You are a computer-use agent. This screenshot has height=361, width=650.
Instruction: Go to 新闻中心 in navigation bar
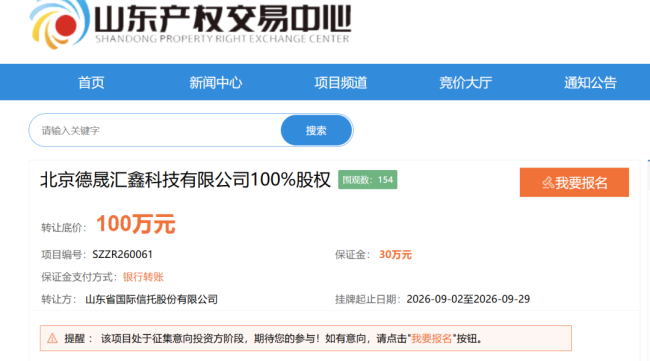coord(216,82)
